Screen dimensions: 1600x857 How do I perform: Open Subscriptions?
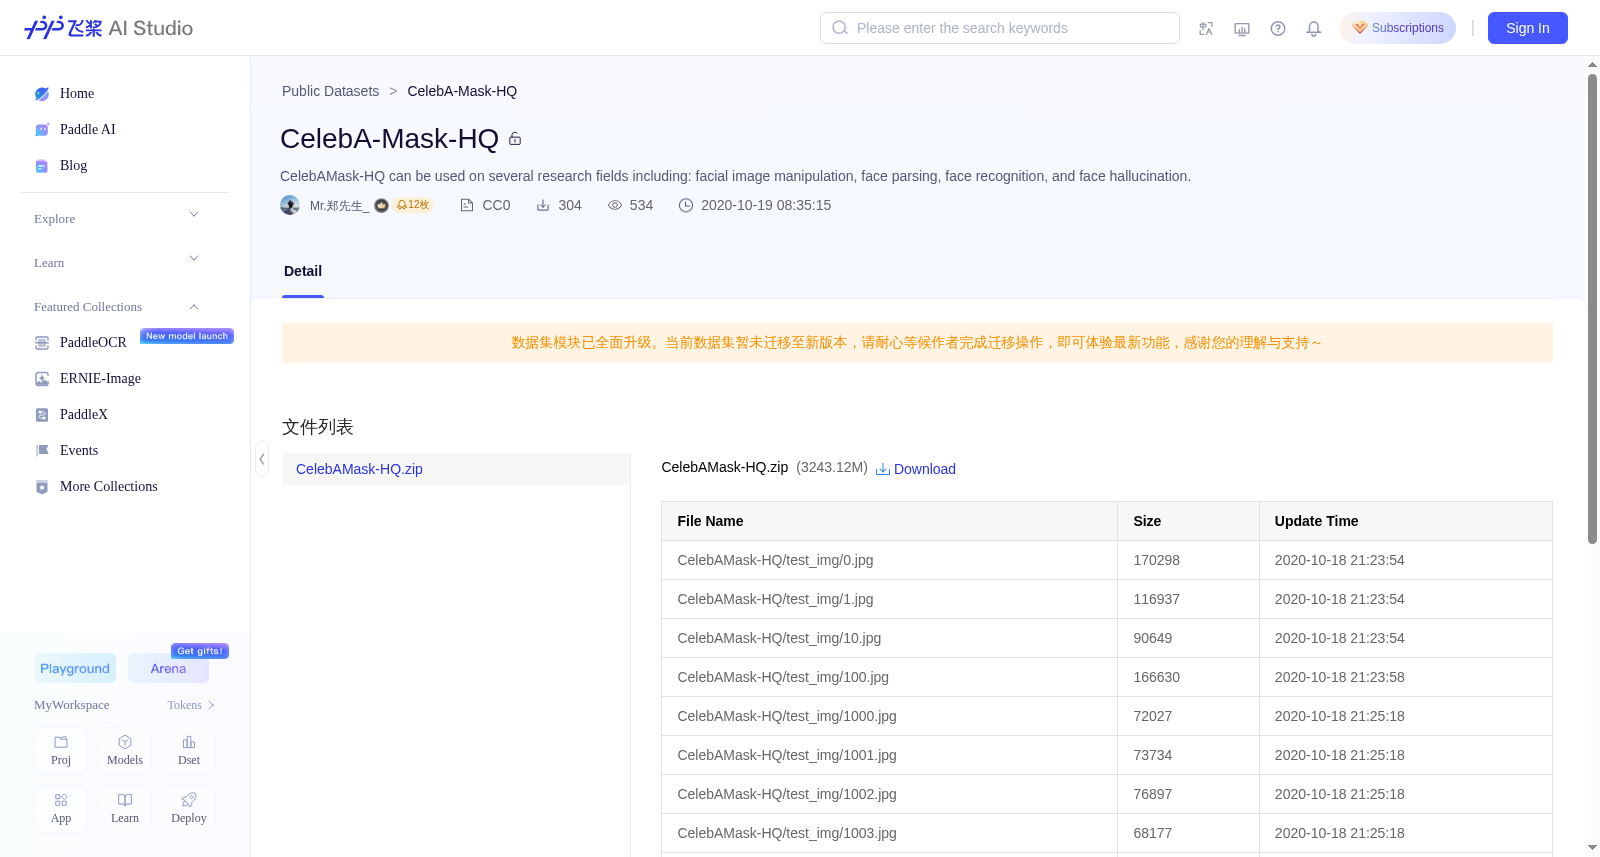point(1398,28)
